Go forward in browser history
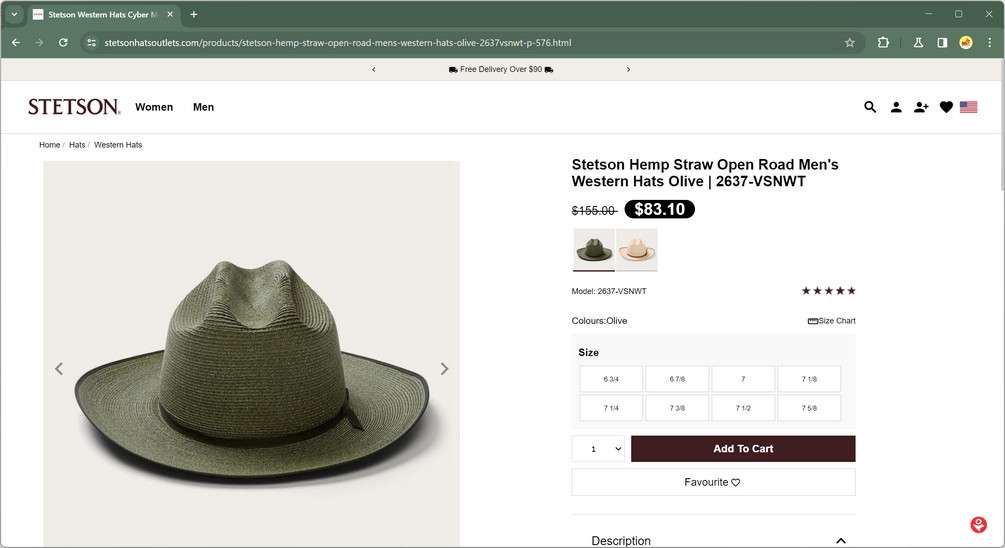 pyautogui.click(x=39, y=42)
